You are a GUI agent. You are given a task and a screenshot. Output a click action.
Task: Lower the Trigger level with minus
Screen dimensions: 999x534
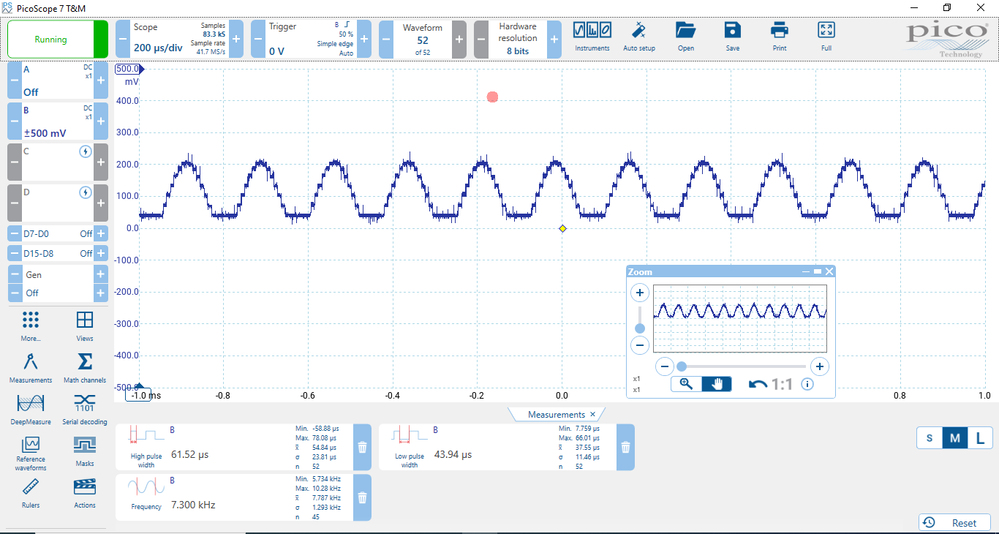(x=258, y=39)
